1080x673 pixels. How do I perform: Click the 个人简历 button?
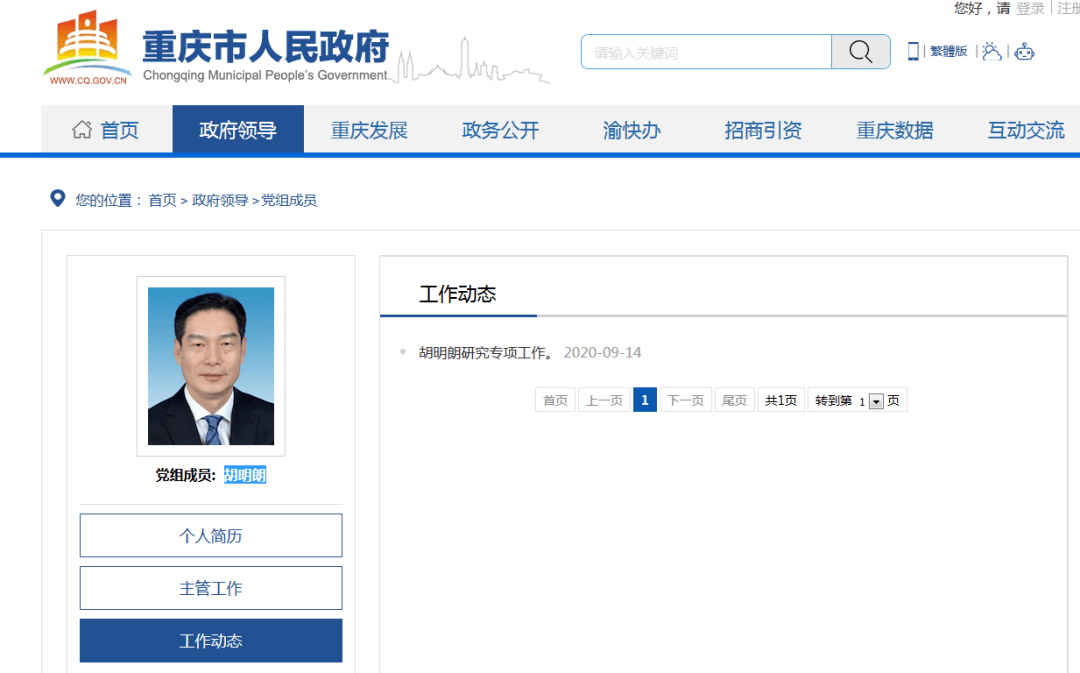(211, 536)
